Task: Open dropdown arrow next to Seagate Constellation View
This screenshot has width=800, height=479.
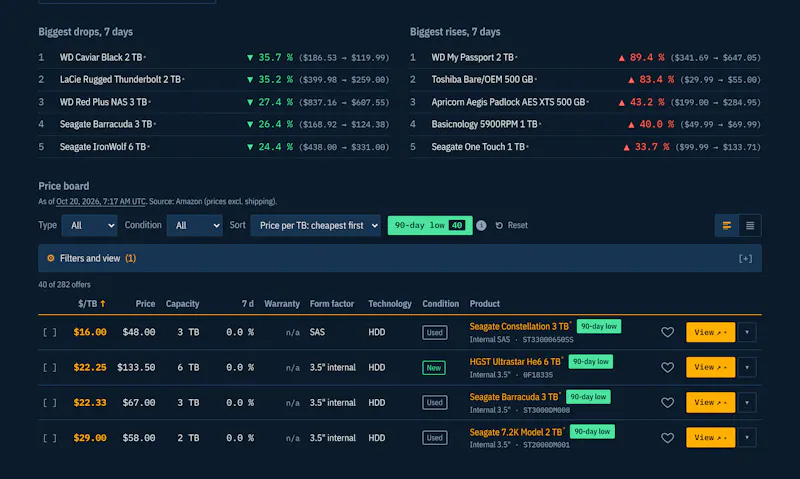Action: [747, 333]
